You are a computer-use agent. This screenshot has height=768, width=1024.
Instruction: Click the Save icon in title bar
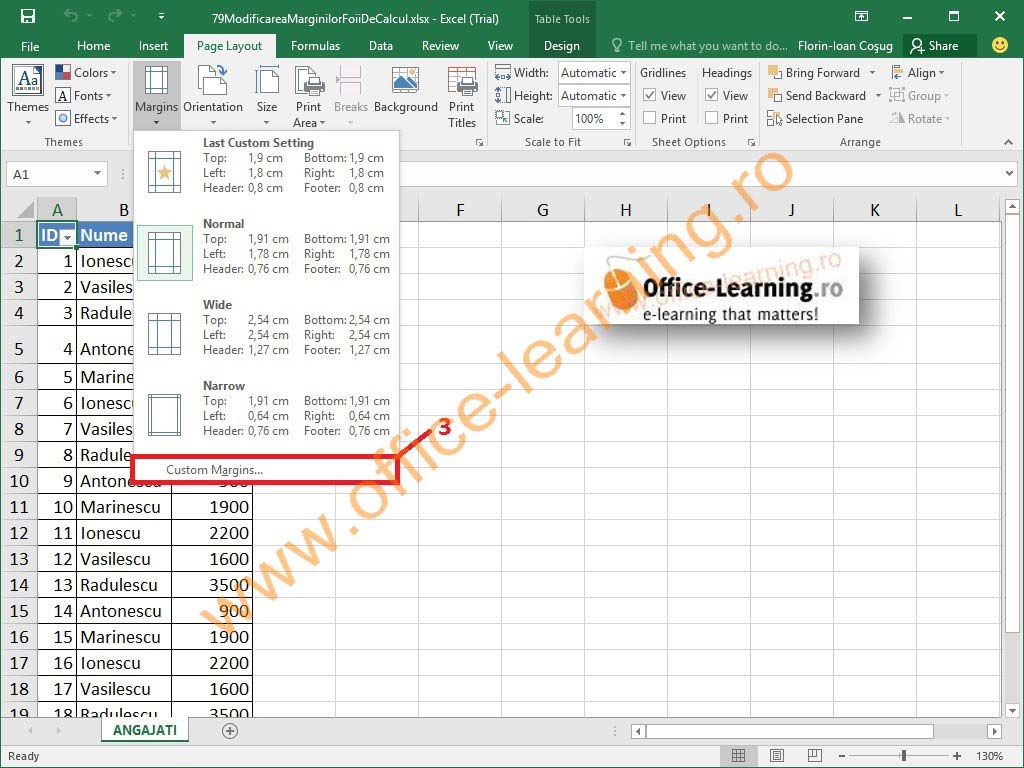tap(28, 16)
